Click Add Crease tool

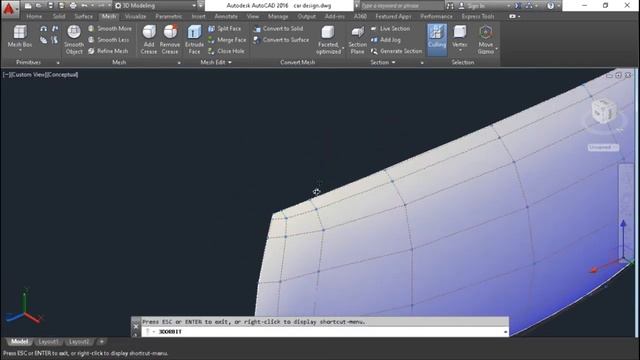149,40
